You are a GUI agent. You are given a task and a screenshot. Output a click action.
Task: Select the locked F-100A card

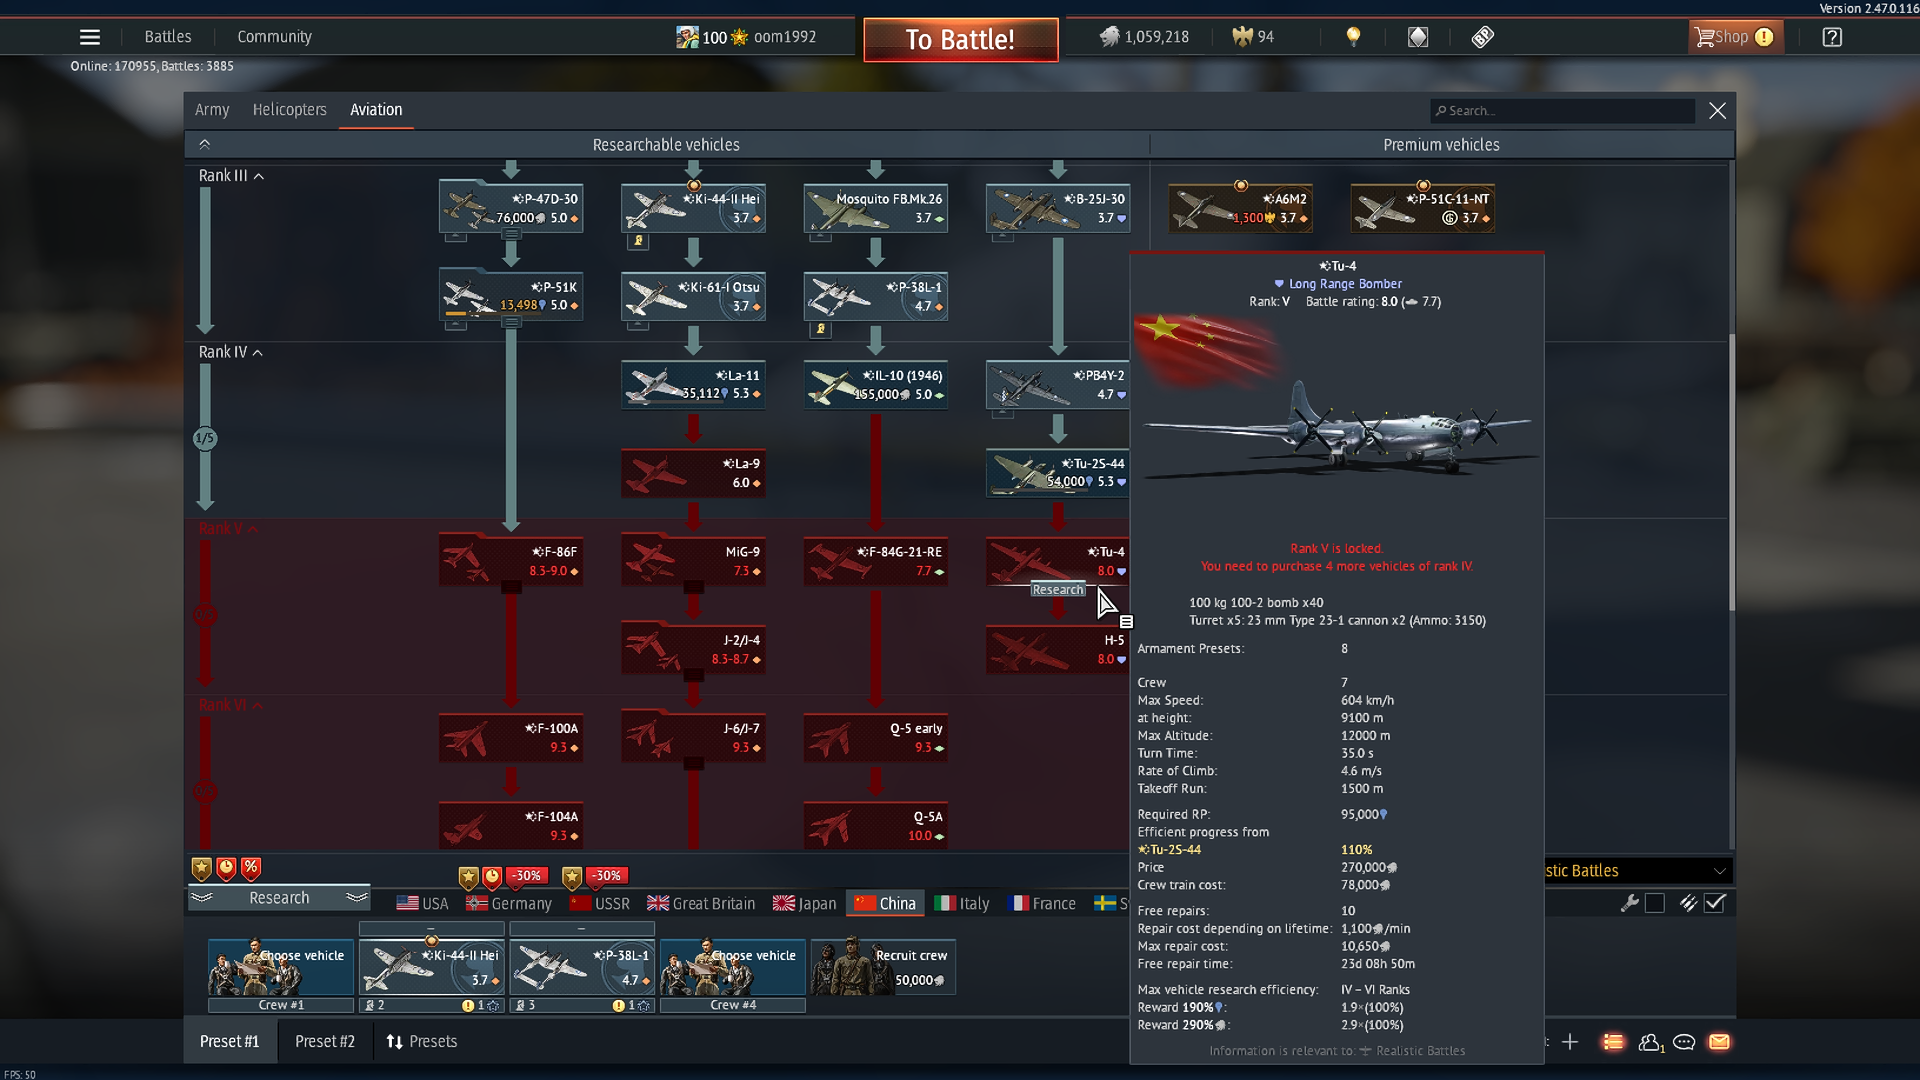(511, 737)
